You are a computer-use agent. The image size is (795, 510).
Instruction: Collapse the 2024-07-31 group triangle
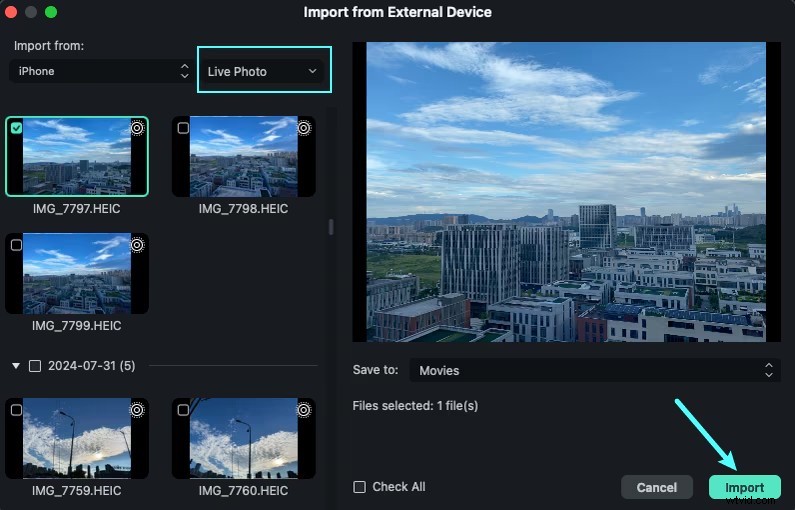pyautogui.click(x=16, y=366)
